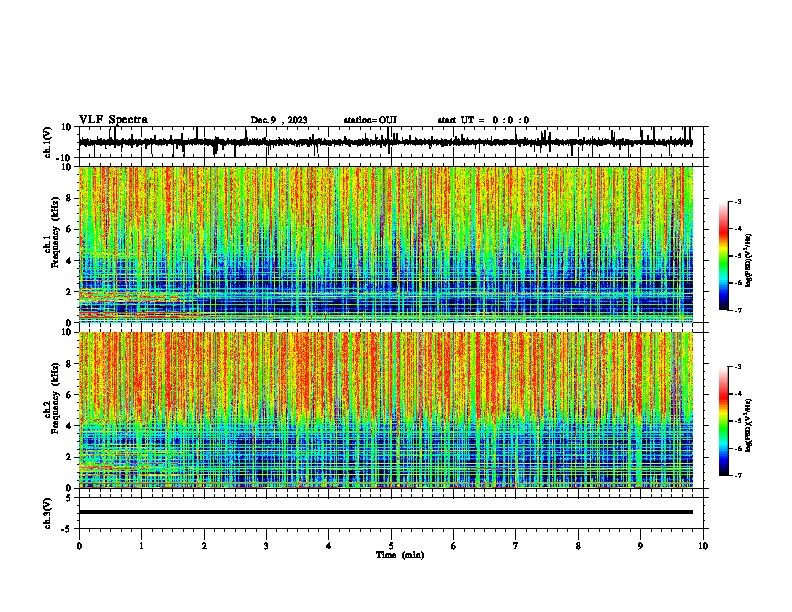
Task: Click the "-7" tick on ch.2 color bar
Action: [738, 476]
